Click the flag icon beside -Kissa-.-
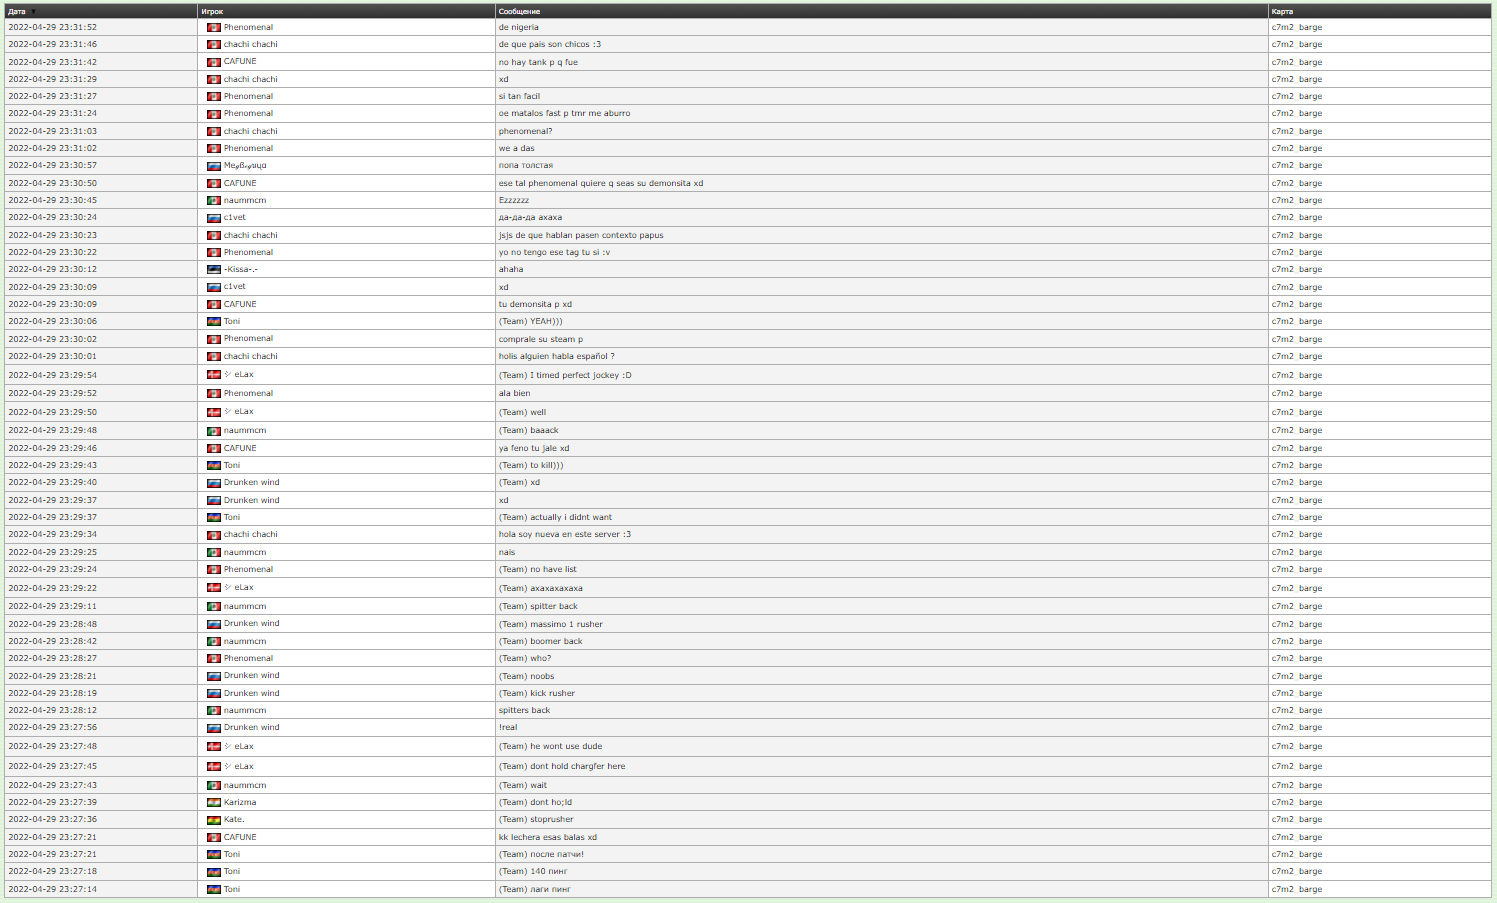This screenshot has height=903, width=1497. coord(213,269)
